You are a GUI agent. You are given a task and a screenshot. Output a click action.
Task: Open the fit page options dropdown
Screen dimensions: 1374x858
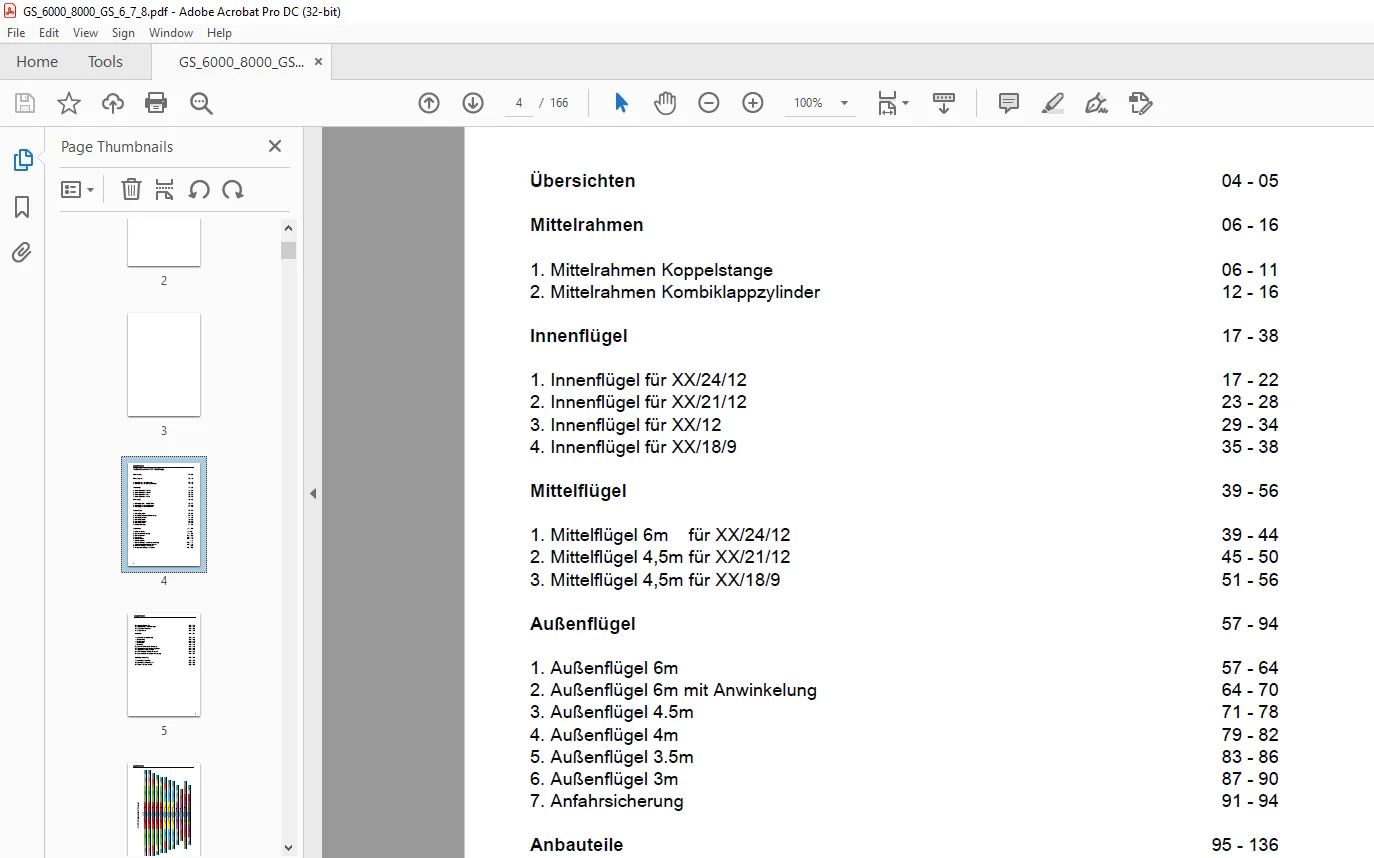point(893,103)
